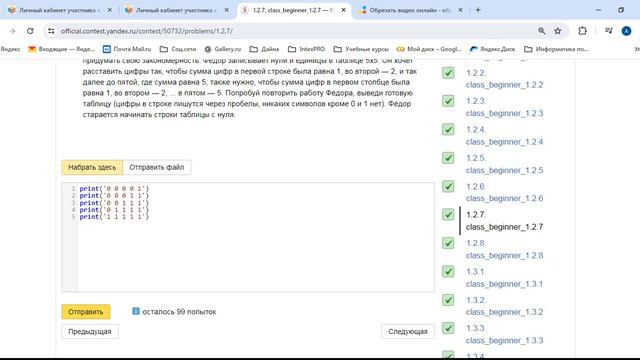Open the Яндекс bookmark
Screen dimensions: 640x360
10,49
